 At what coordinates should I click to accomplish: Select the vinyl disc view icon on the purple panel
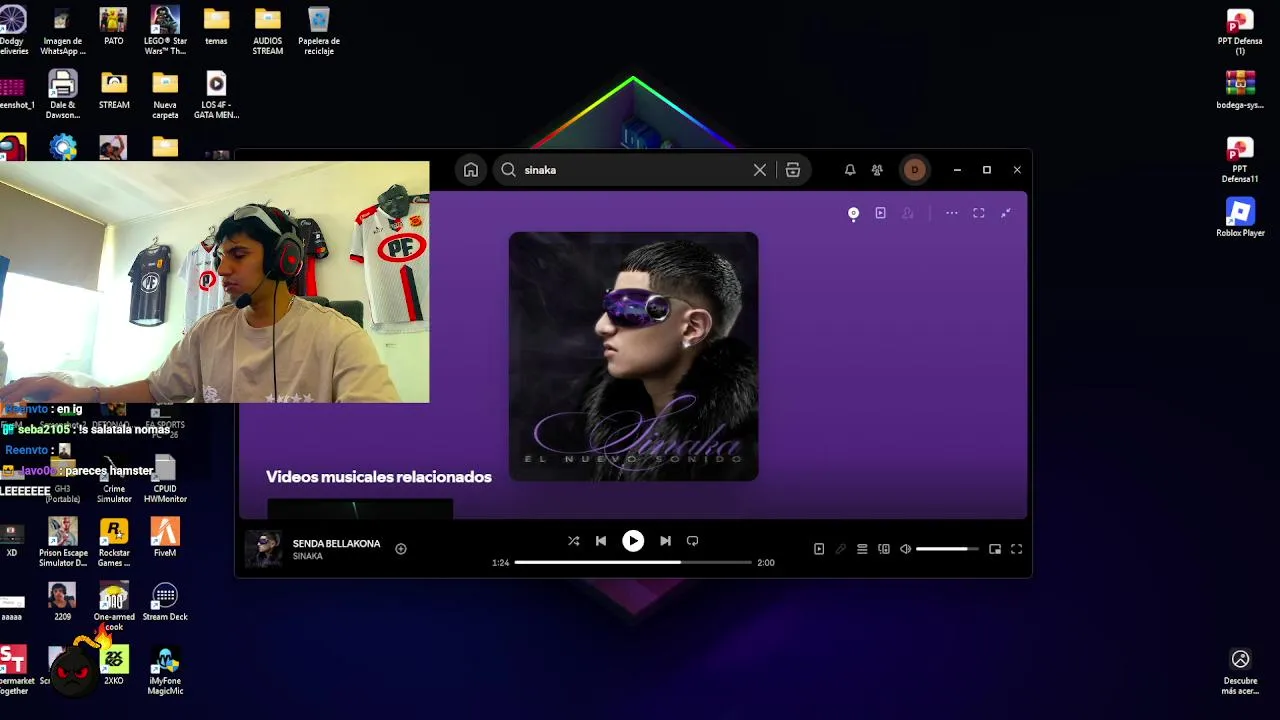click(853, 213)
